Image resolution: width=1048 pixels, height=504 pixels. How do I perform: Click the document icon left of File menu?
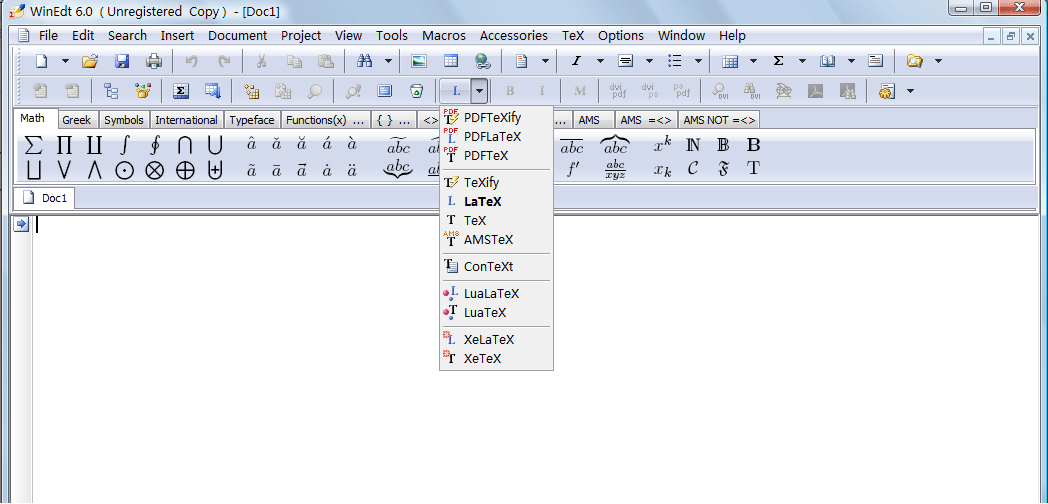coord(24,35)
